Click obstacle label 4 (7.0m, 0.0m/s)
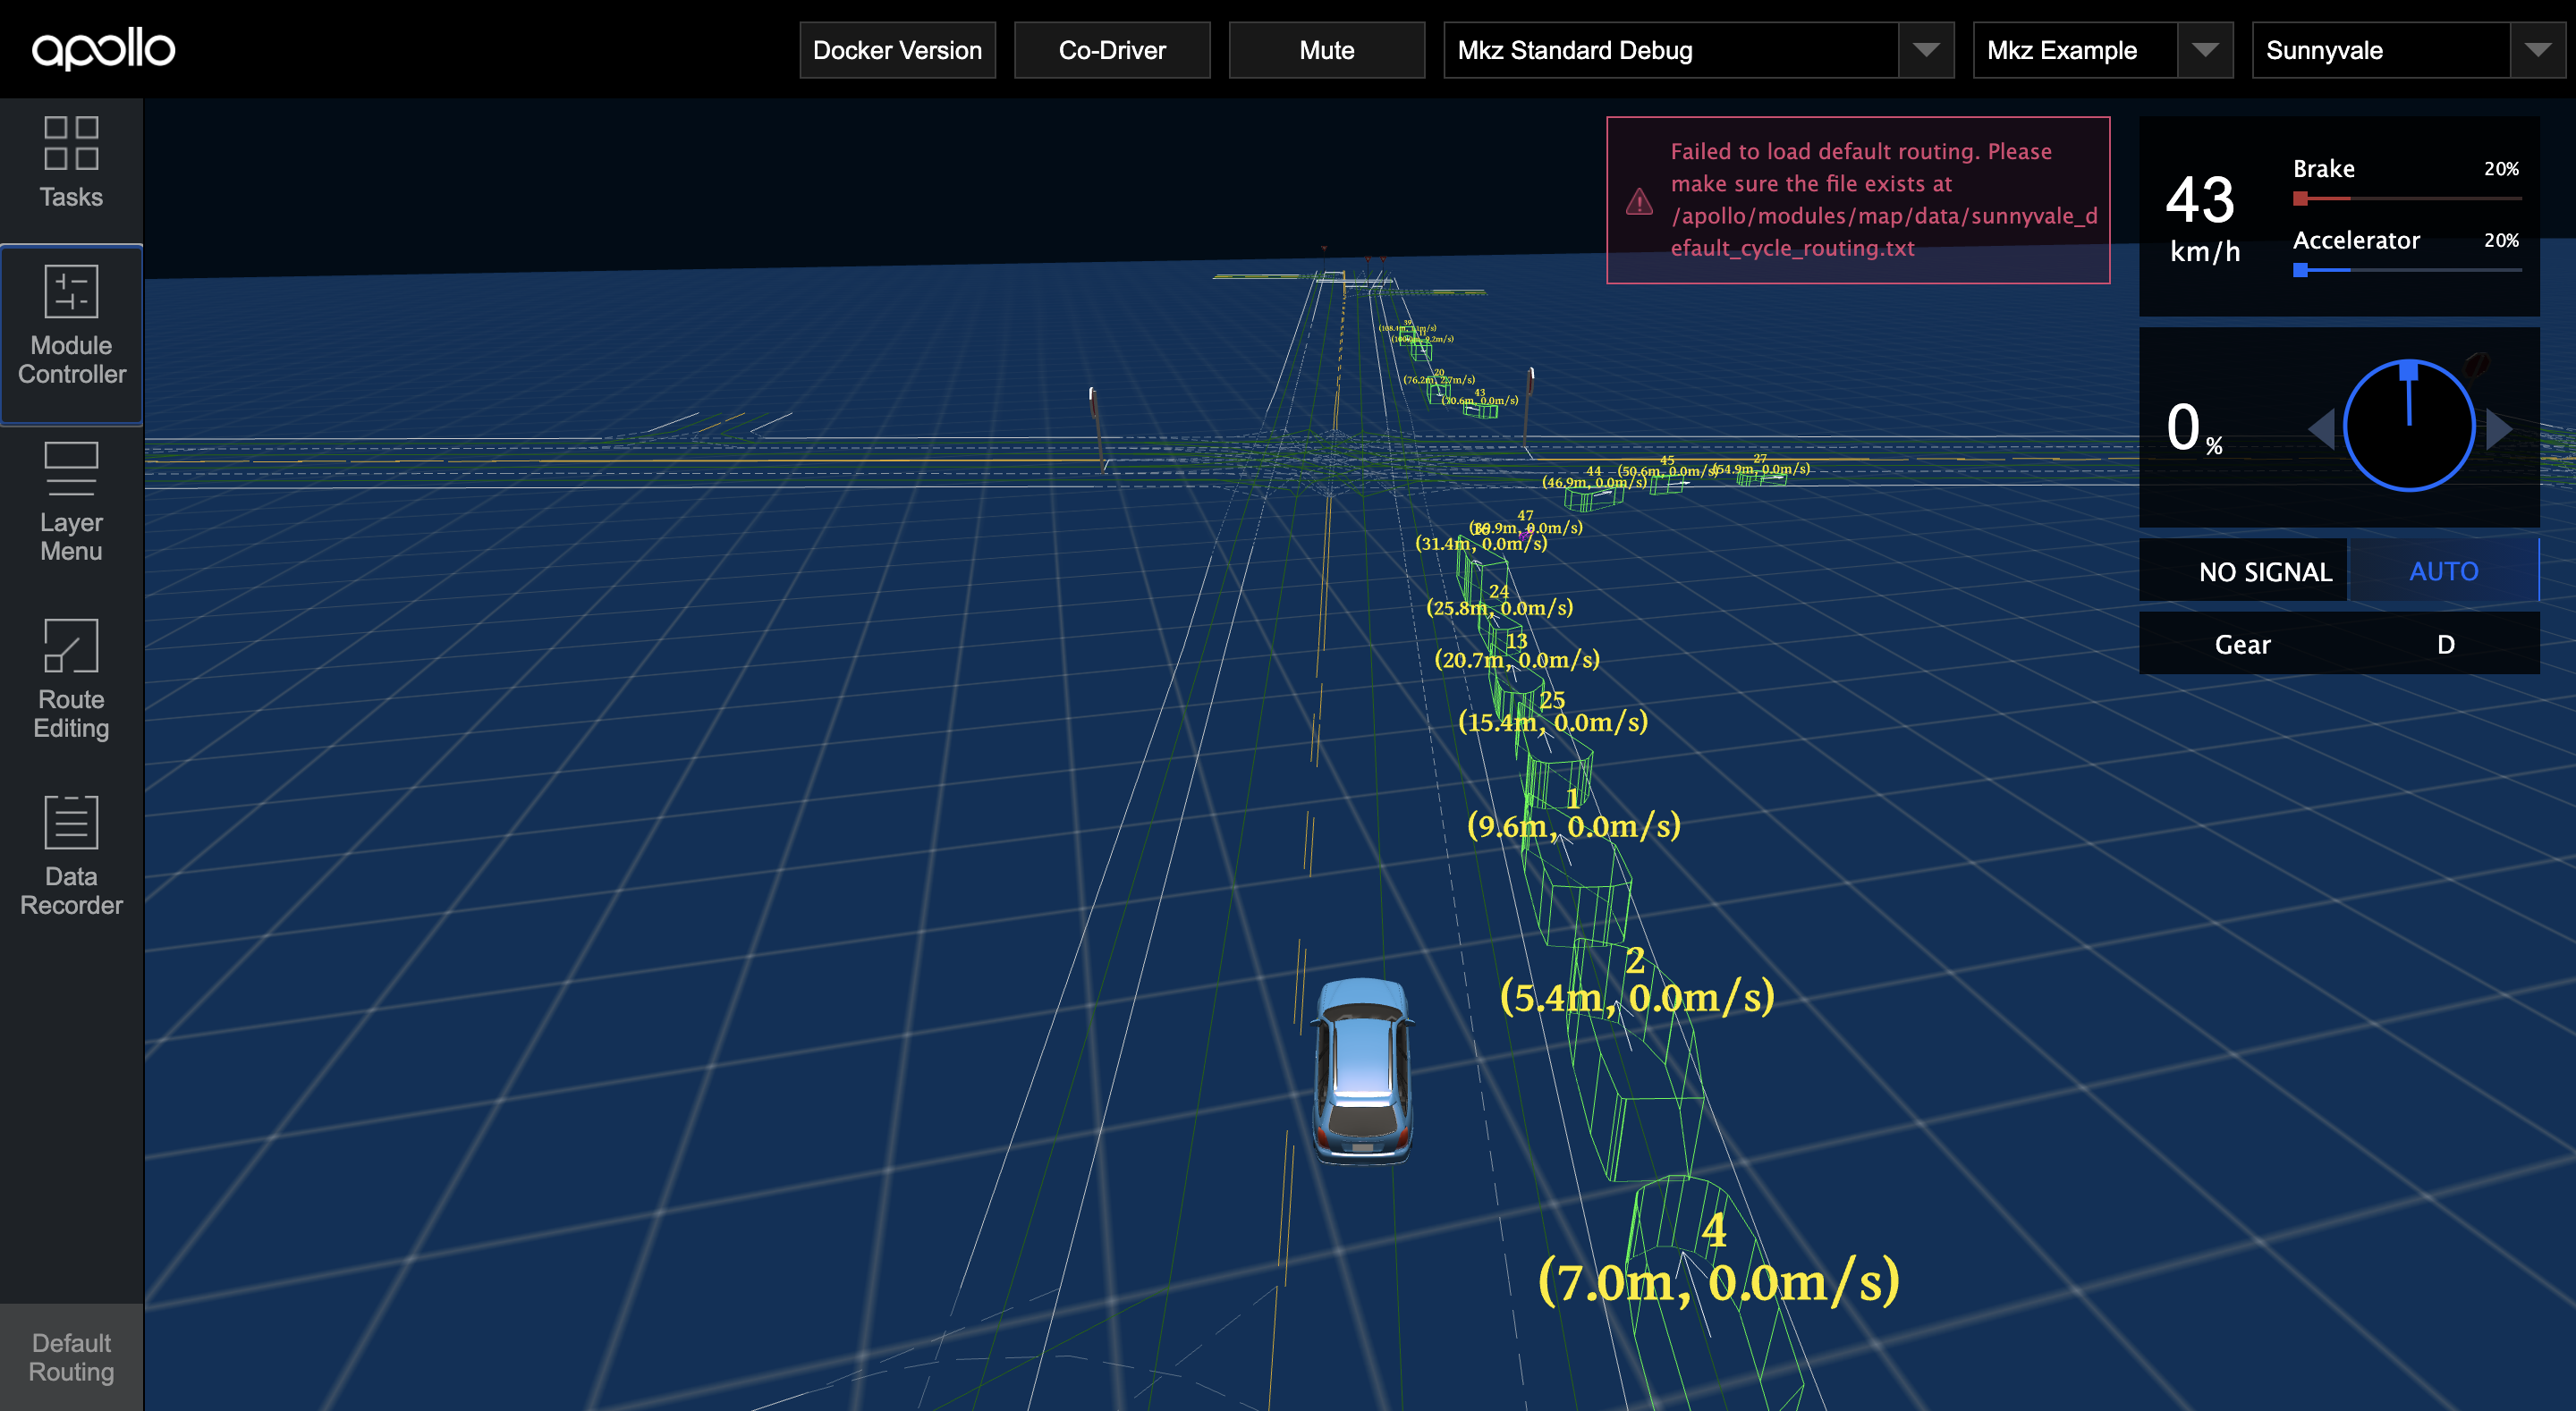 click(x=1718, y=1262)
